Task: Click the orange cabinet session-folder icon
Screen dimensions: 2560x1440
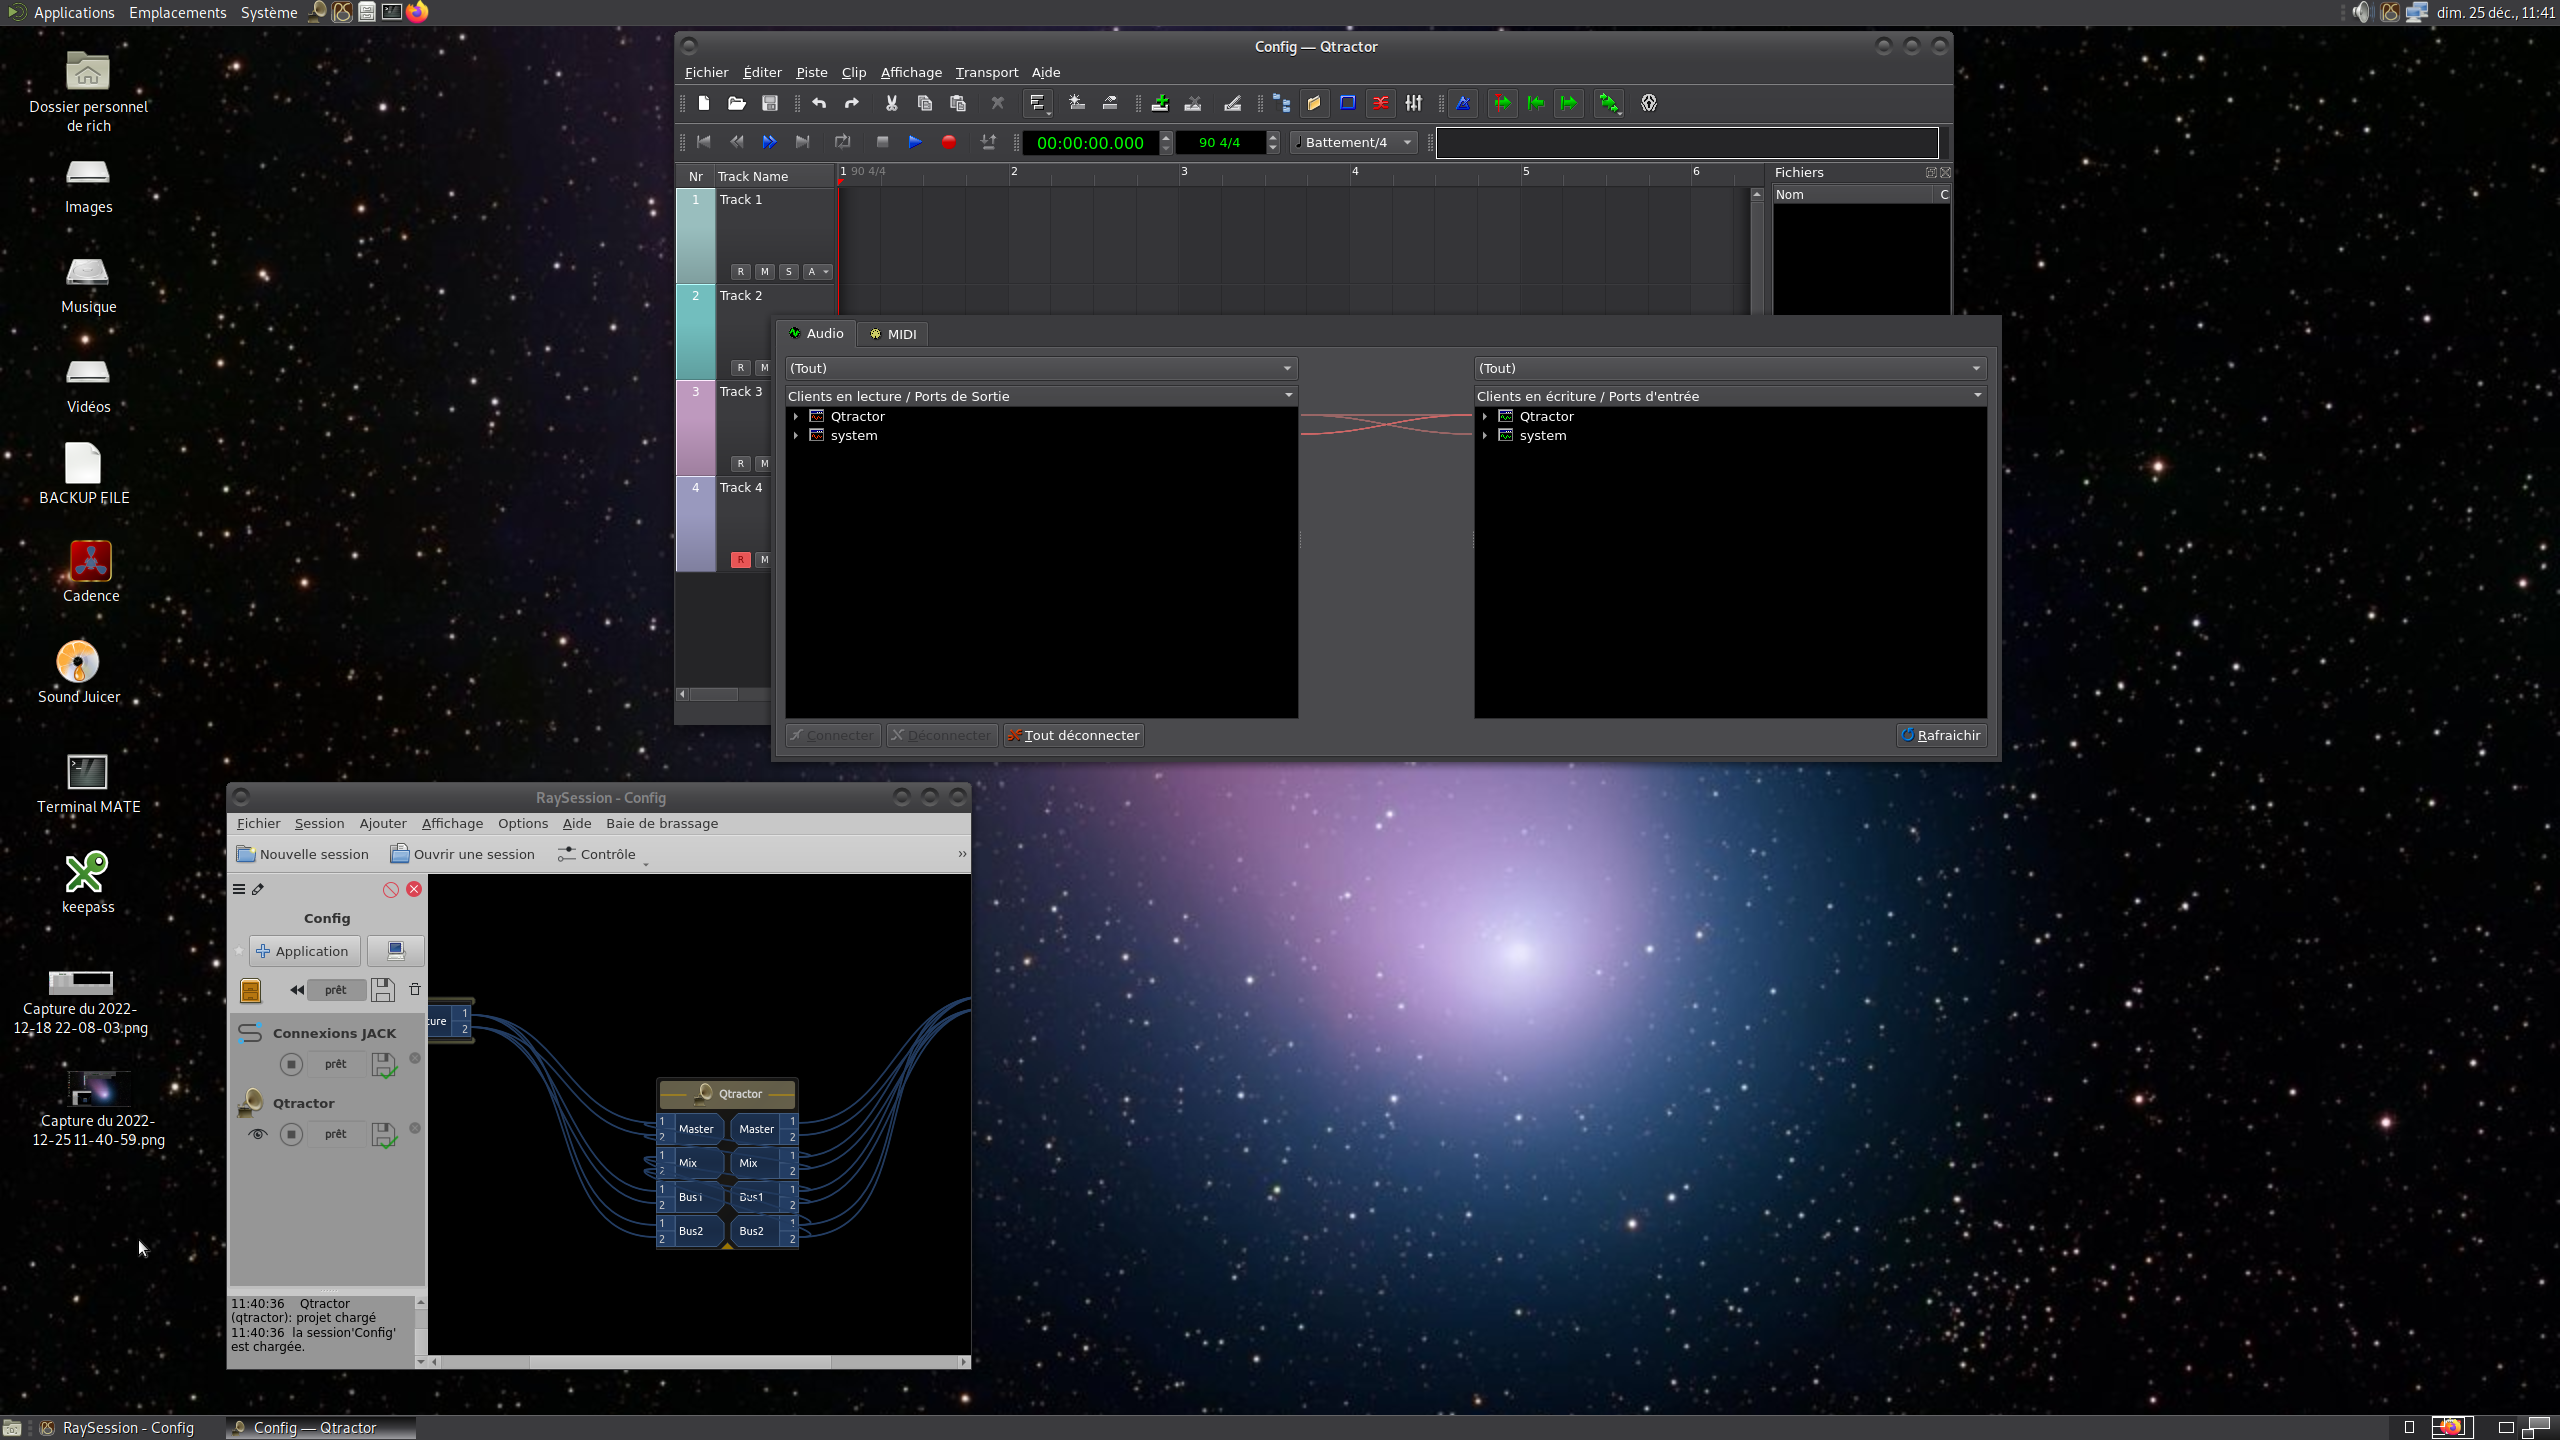Action: (x=251, y=990)
